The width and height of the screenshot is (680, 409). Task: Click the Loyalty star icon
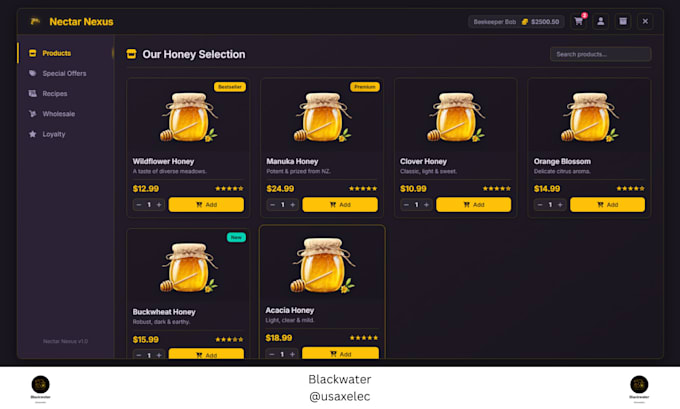pyautogui.click(x=33, y=134)
